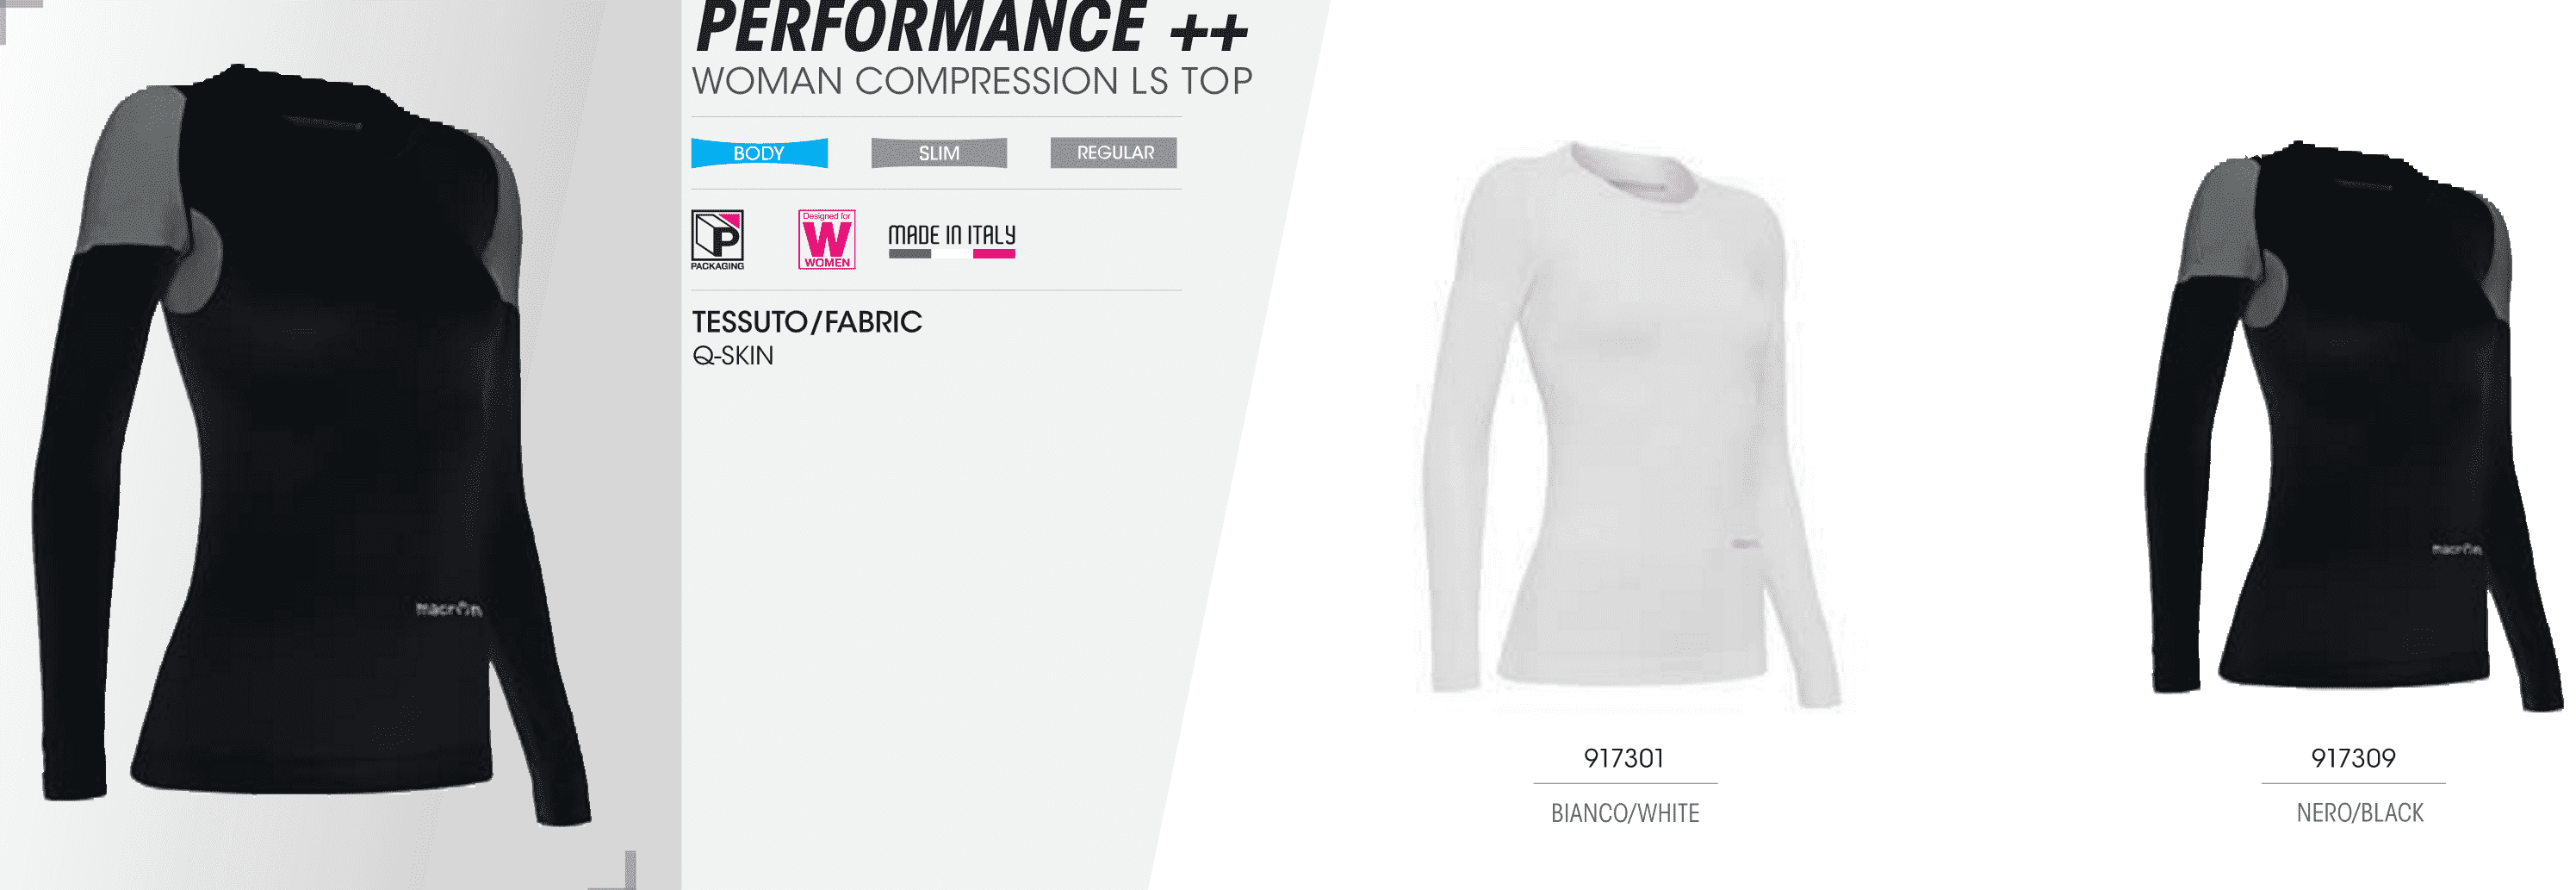
Task: Click product code 917309
Action: pos(2353,758)
